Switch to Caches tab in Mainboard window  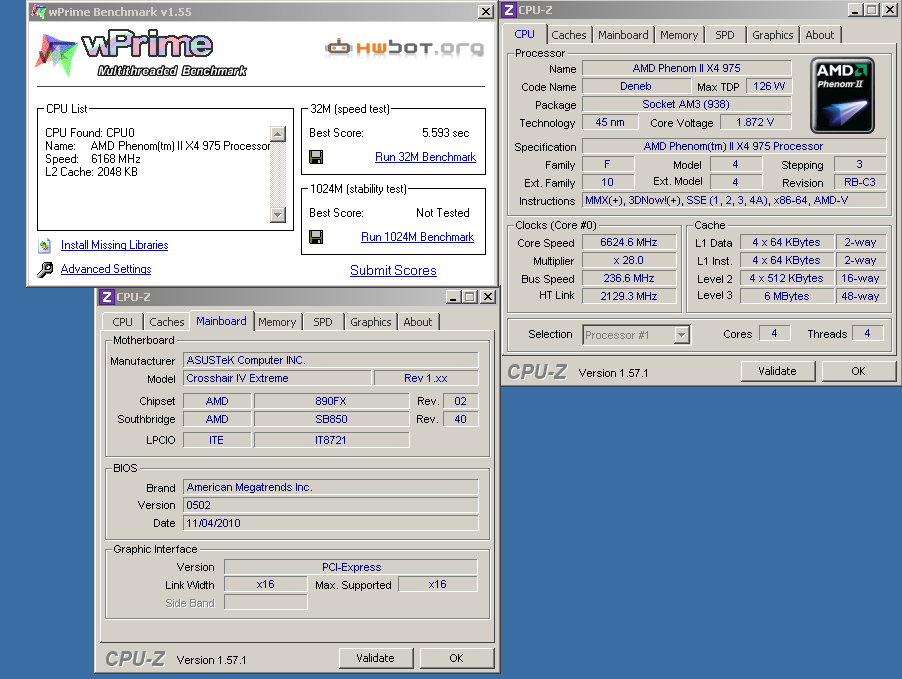(167, 322)
